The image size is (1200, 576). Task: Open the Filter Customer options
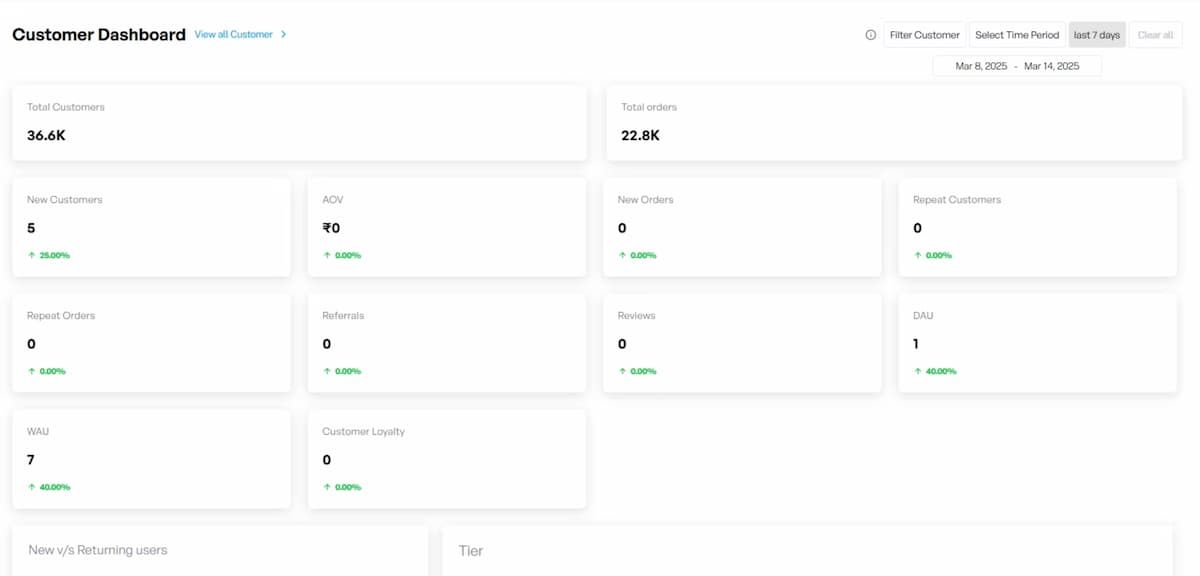click(x=924, y=34)
